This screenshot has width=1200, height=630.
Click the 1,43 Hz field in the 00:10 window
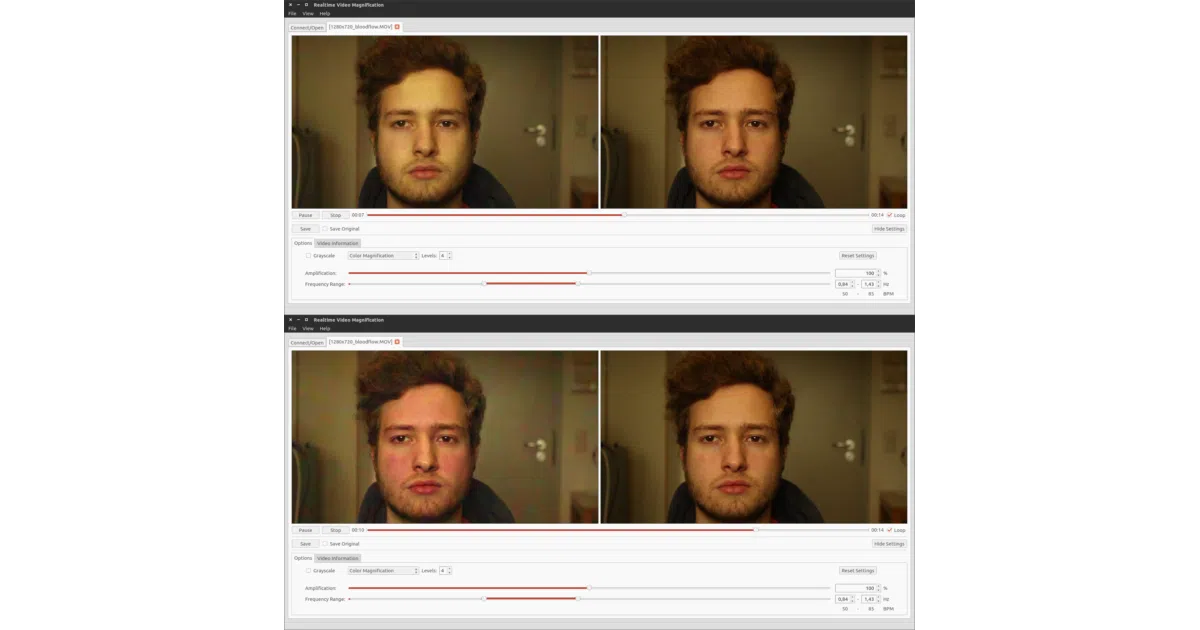[871, 599]
